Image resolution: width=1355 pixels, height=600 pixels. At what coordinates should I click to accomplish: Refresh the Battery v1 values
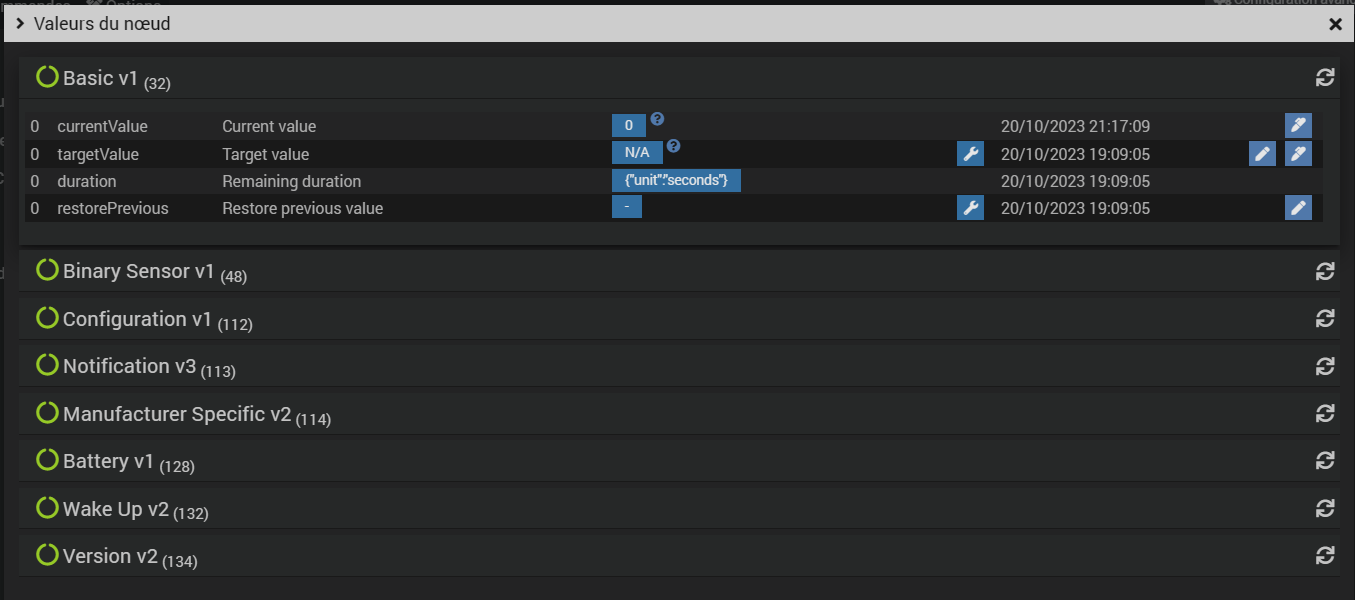(x=1325, y=461)
